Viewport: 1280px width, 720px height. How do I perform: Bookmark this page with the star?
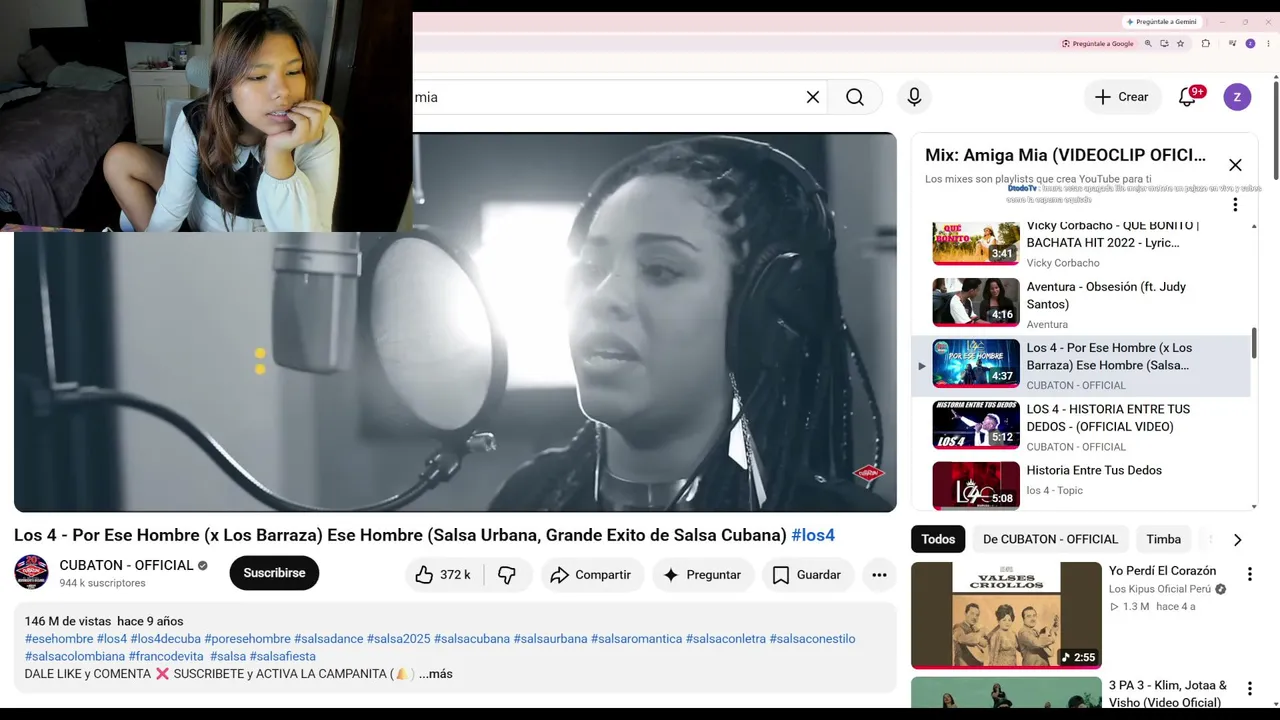(x=1181, y=44)
